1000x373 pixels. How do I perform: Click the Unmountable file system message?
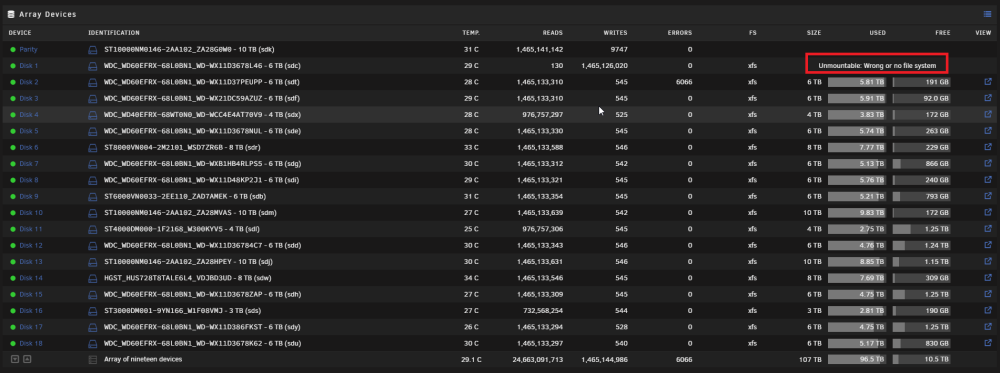point(877,66)
